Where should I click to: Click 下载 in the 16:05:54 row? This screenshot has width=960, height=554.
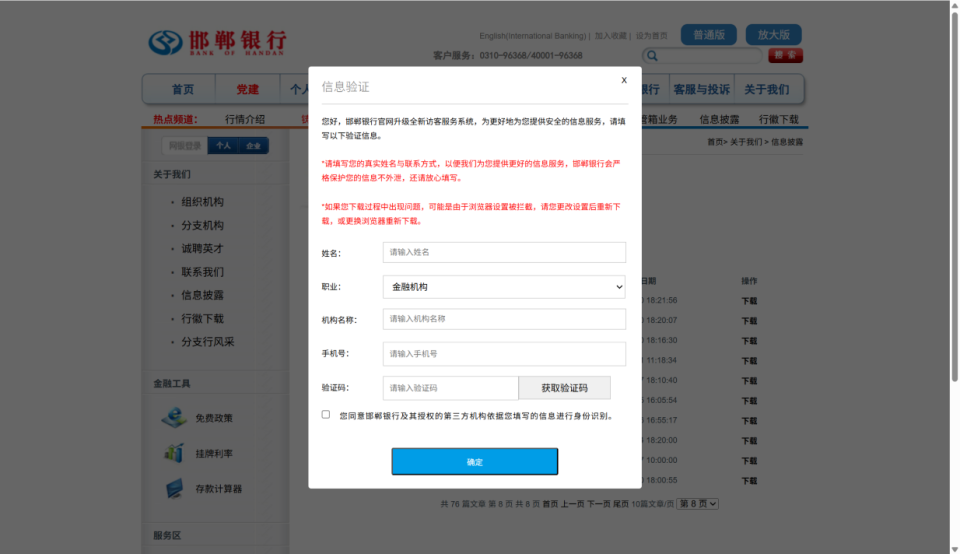coord(749,401)
